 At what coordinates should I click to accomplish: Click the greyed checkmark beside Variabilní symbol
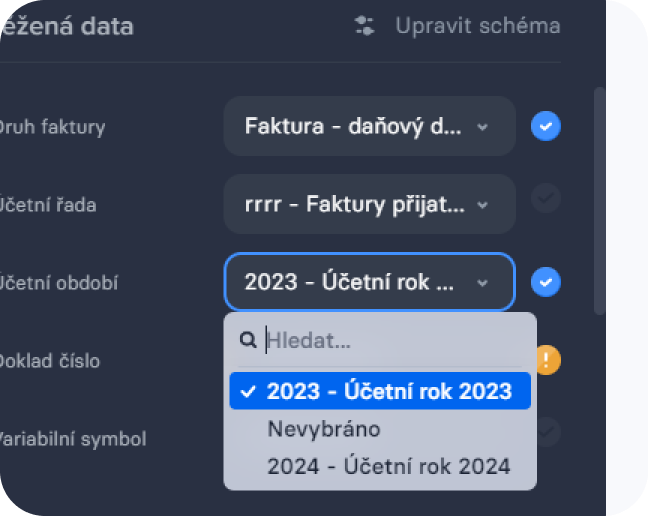click(546, 432)
